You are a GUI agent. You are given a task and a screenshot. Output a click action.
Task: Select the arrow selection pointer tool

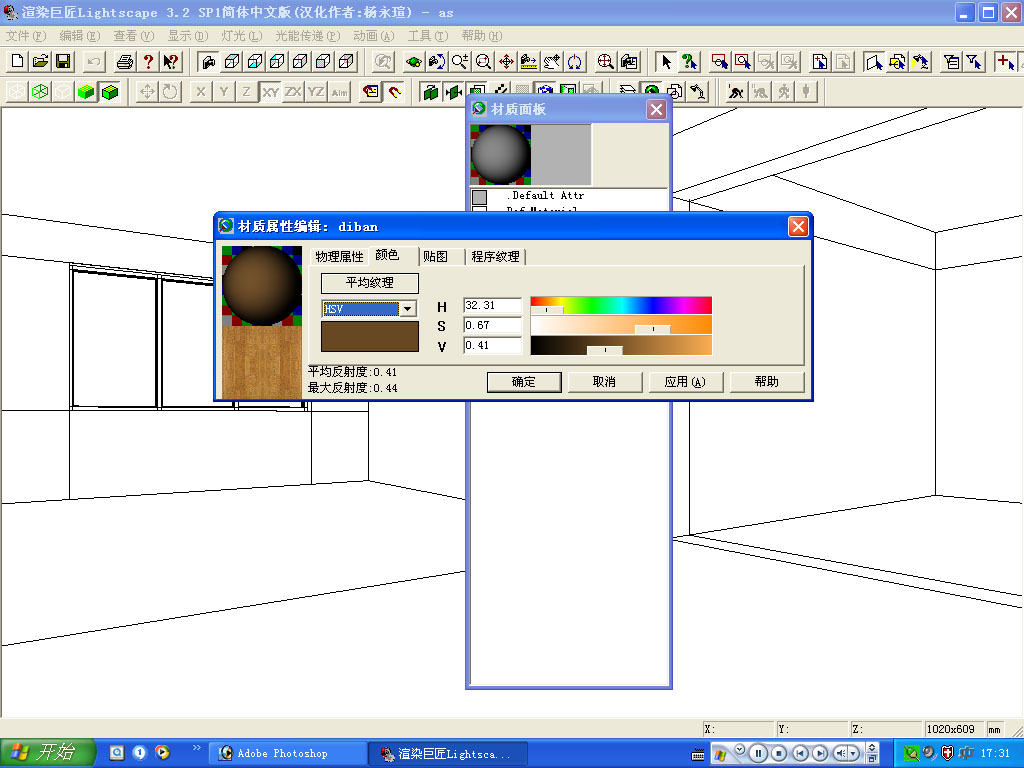tap(666, 62)
